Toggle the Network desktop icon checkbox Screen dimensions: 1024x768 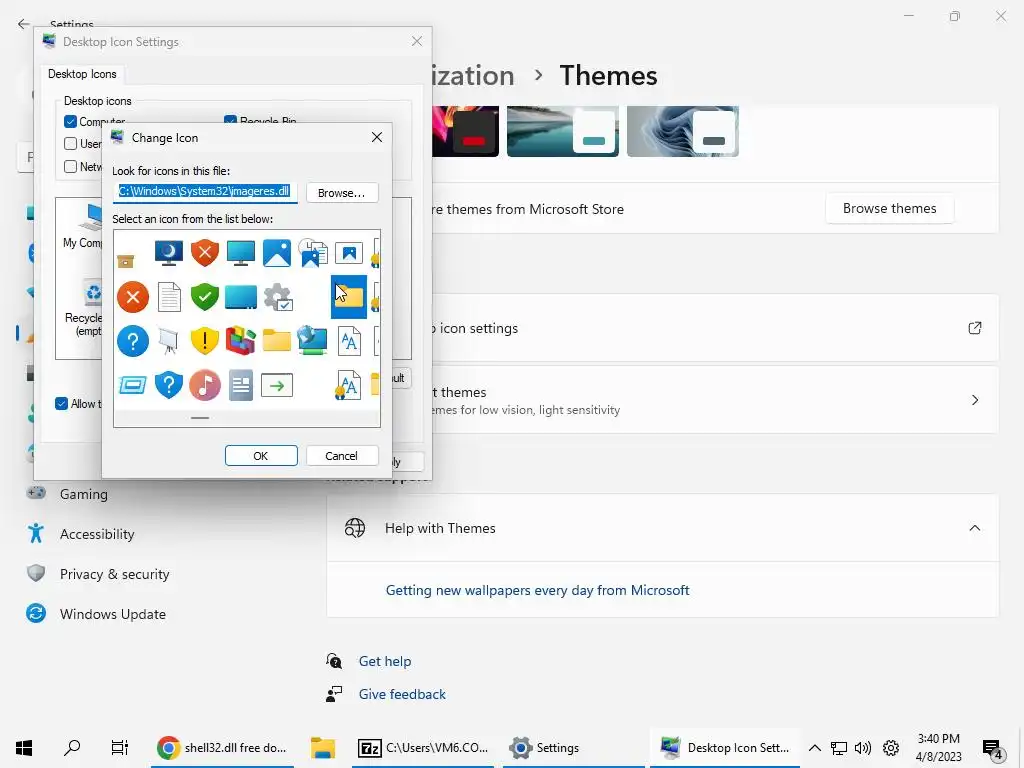point(71,167)
